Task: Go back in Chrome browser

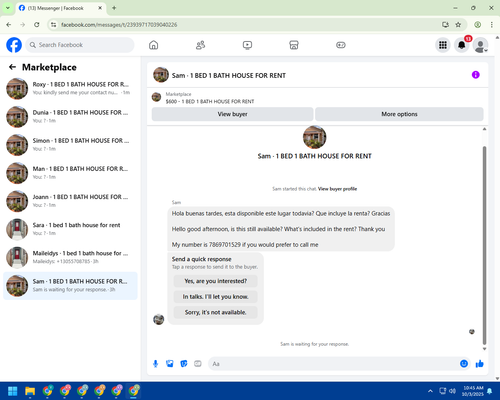Action: coord(9,25)
